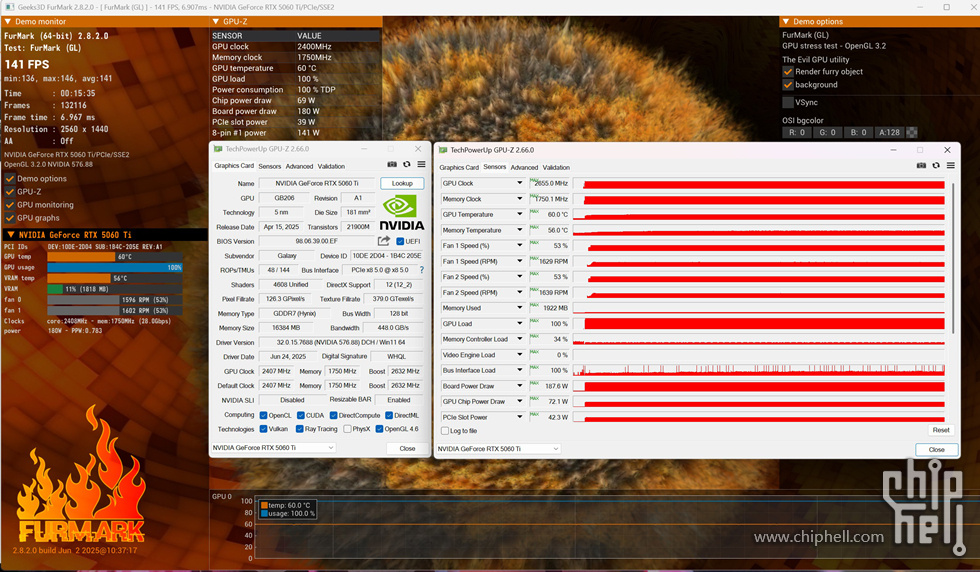980x572 pixels.
Task: Toggle UEFI checkbox in GPU-Z
Action: (400, 241)
